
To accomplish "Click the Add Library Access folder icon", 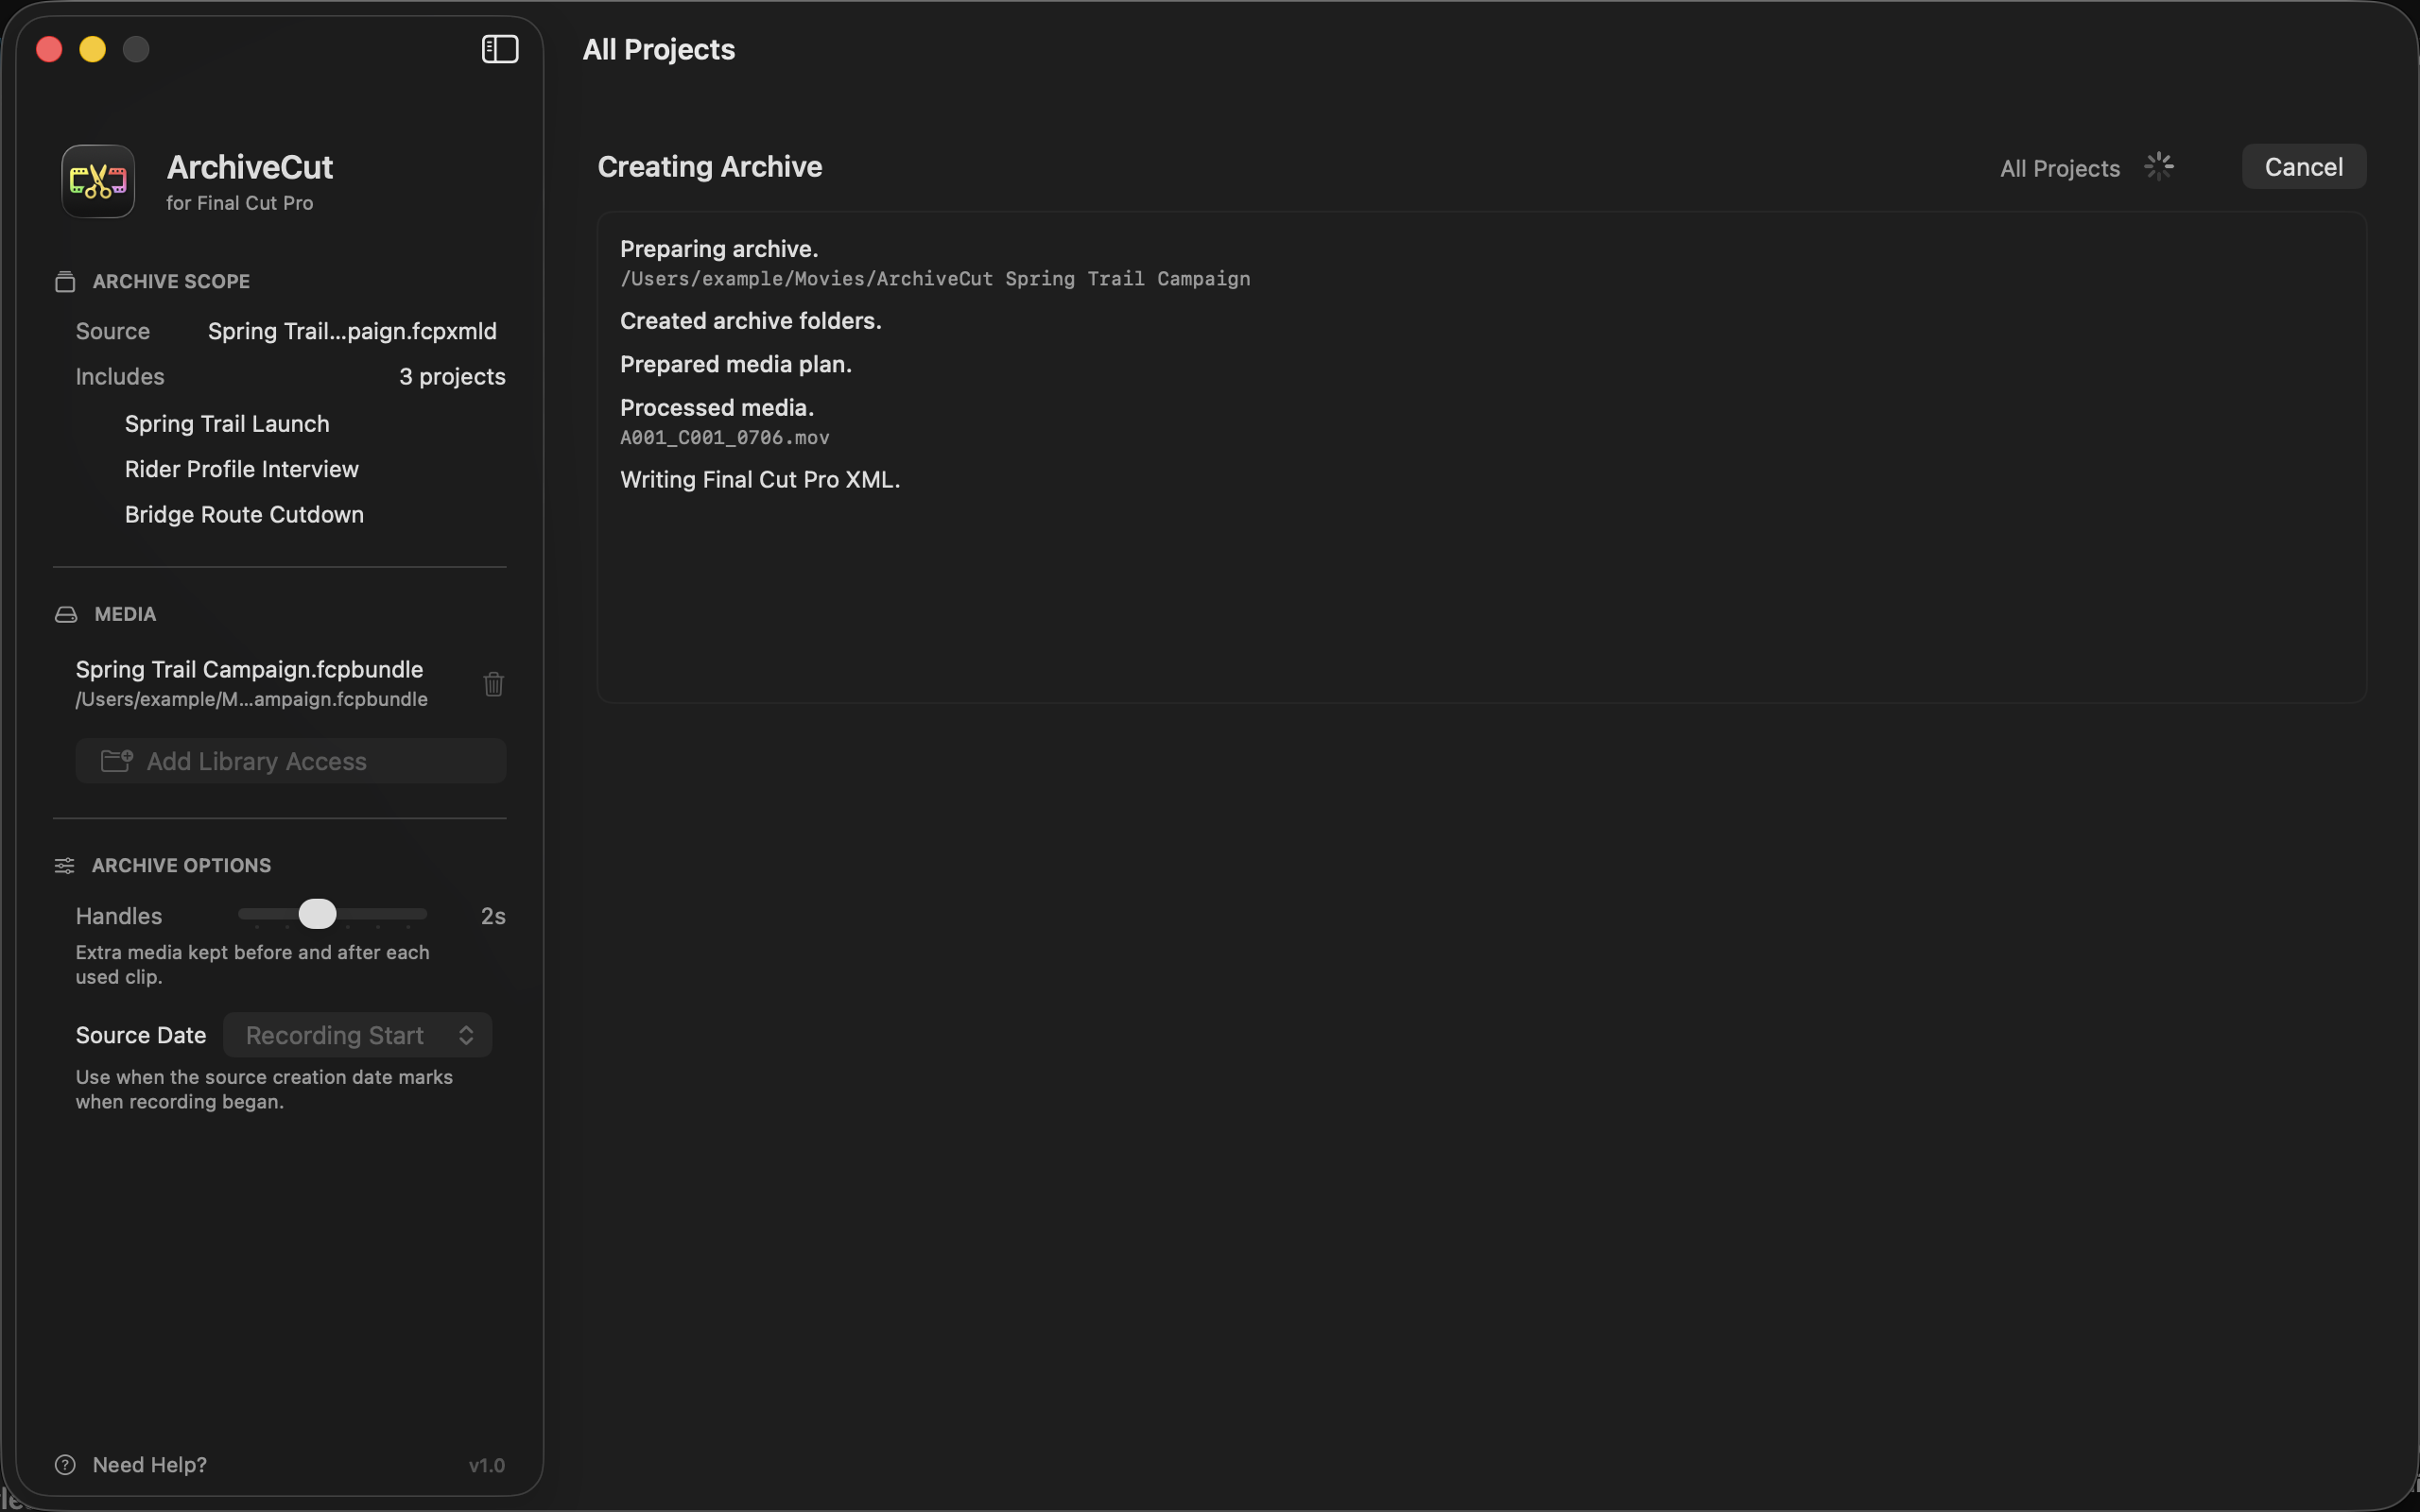I will [117, 761].
